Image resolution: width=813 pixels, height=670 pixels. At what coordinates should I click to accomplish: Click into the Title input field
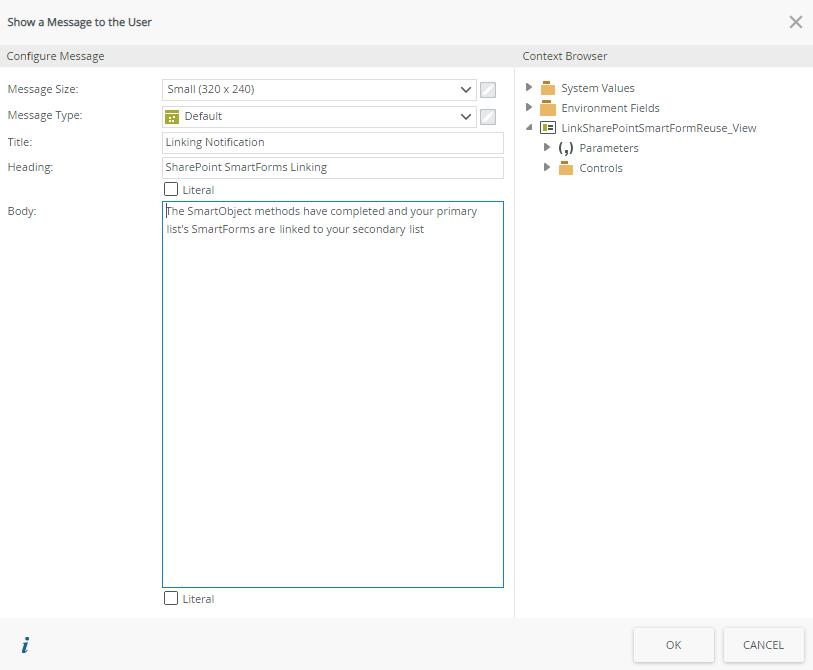[x=332, y=142]
